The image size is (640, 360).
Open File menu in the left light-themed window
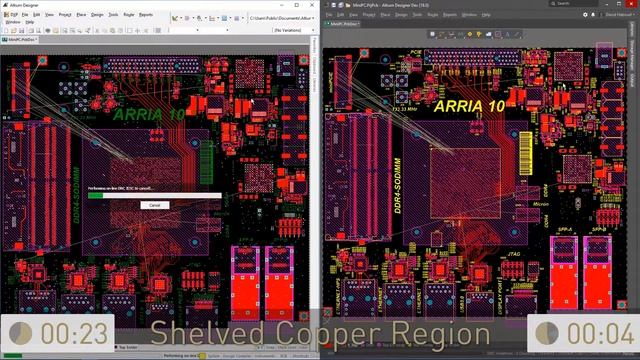(25, 15)
